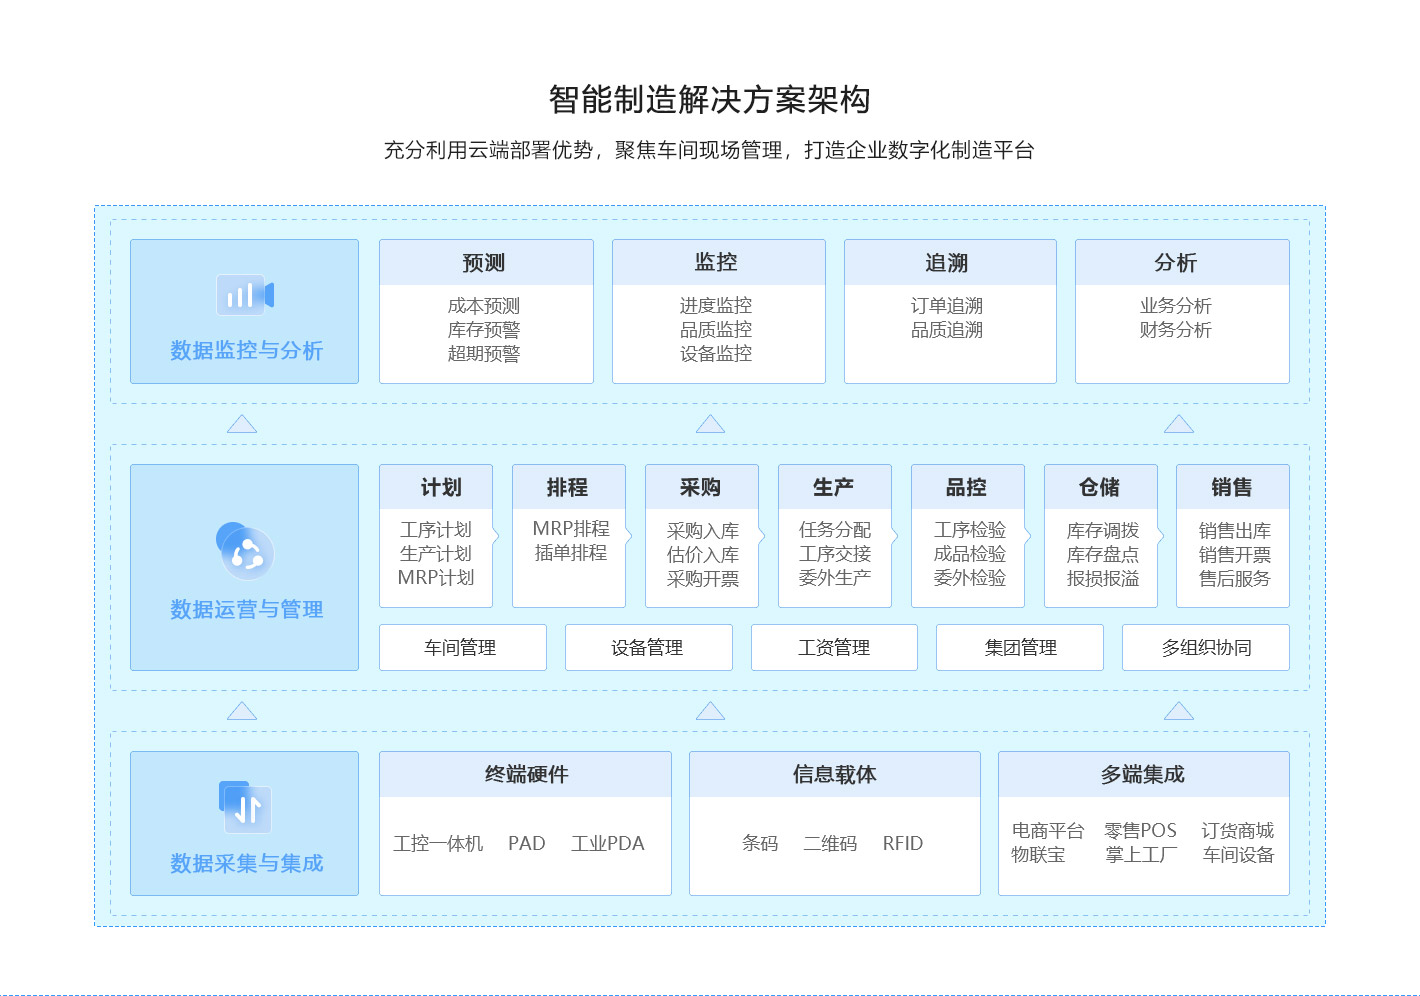Select 插单排程 text

[x=571, y=553]
